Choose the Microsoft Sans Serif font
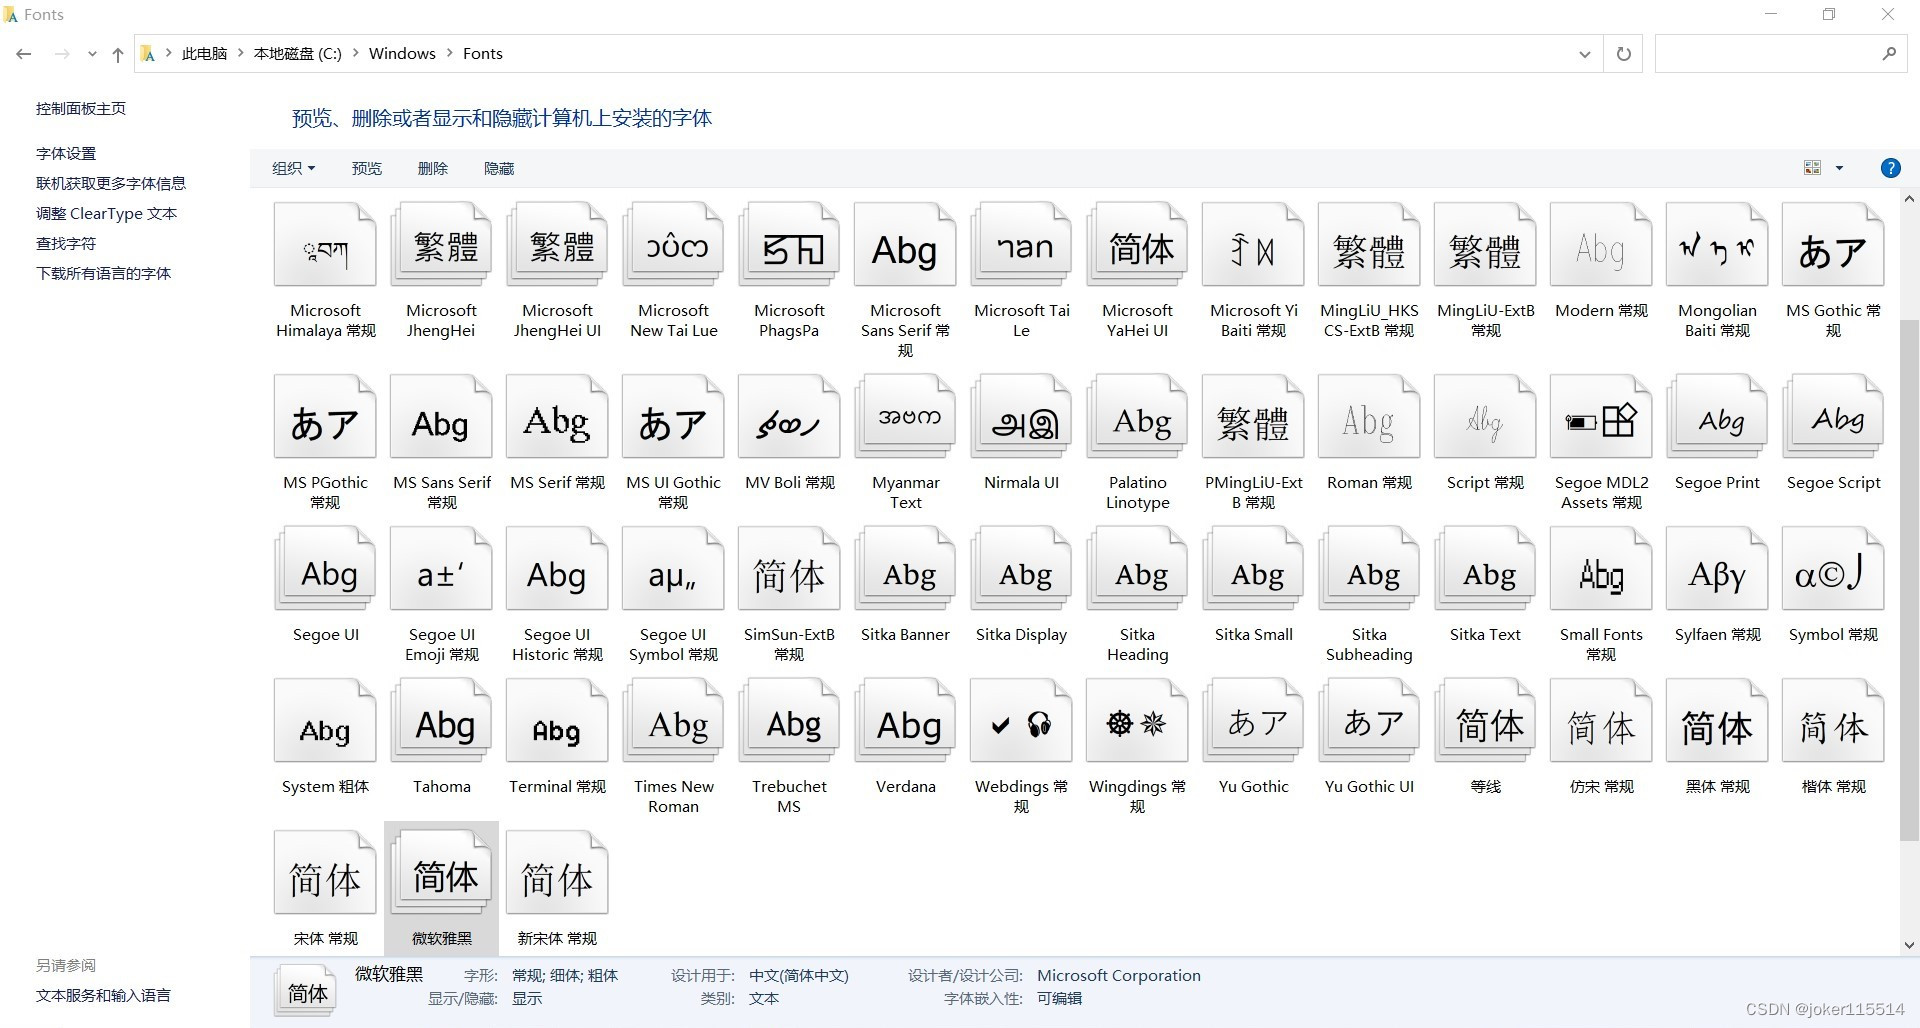1920x1028 pixels. click(905, 246)
